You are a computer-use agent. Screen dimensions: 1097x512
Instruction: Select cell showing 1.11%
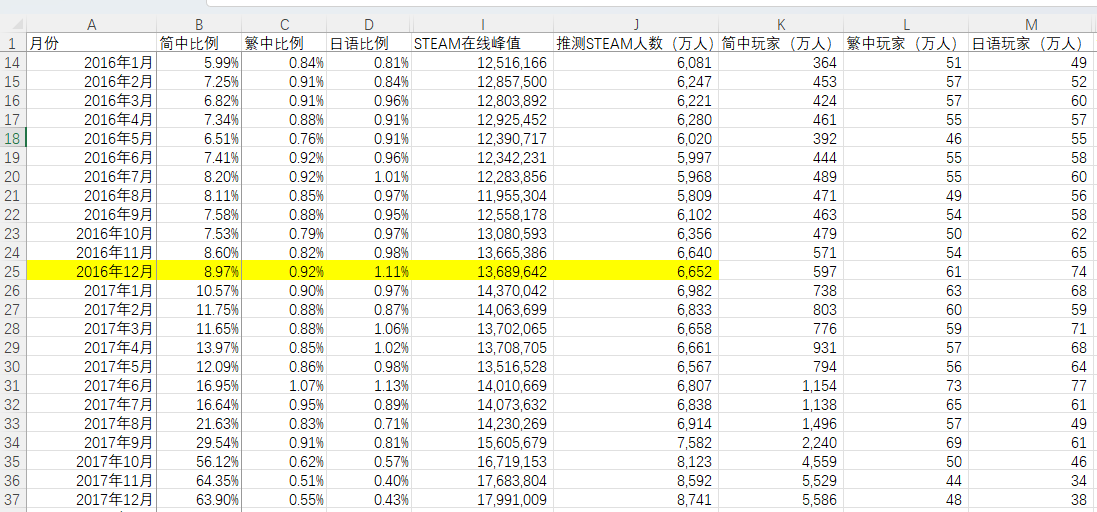(369, 271)
